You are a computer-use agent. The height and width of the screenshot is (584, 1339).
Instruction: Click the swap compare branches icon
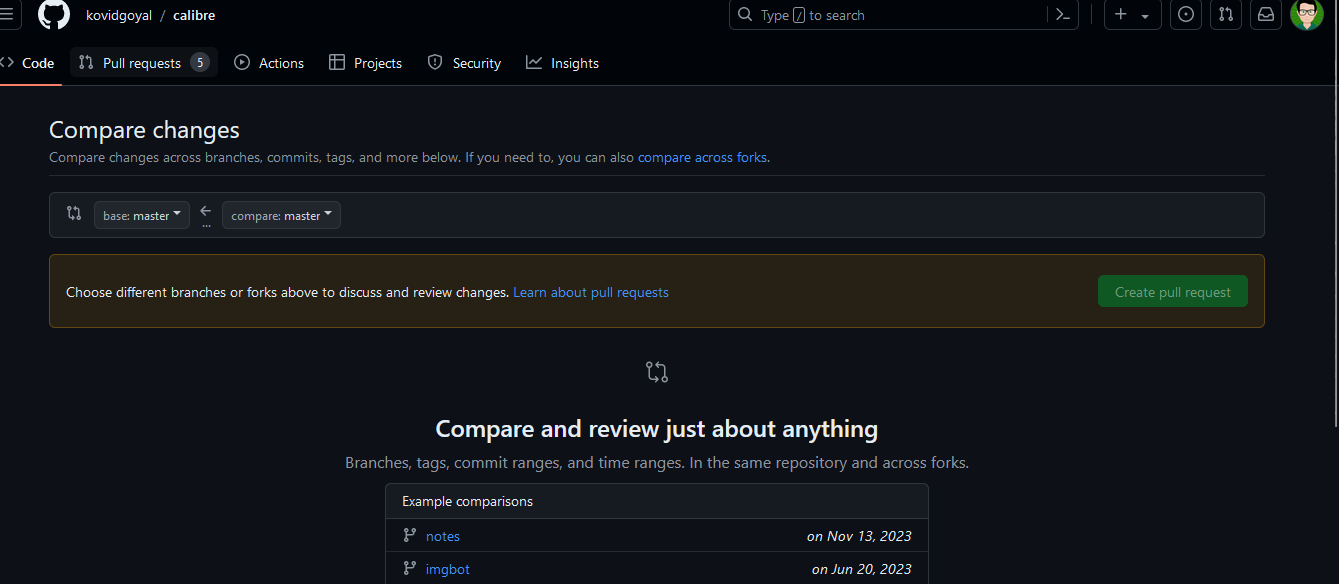coord(74,213)
